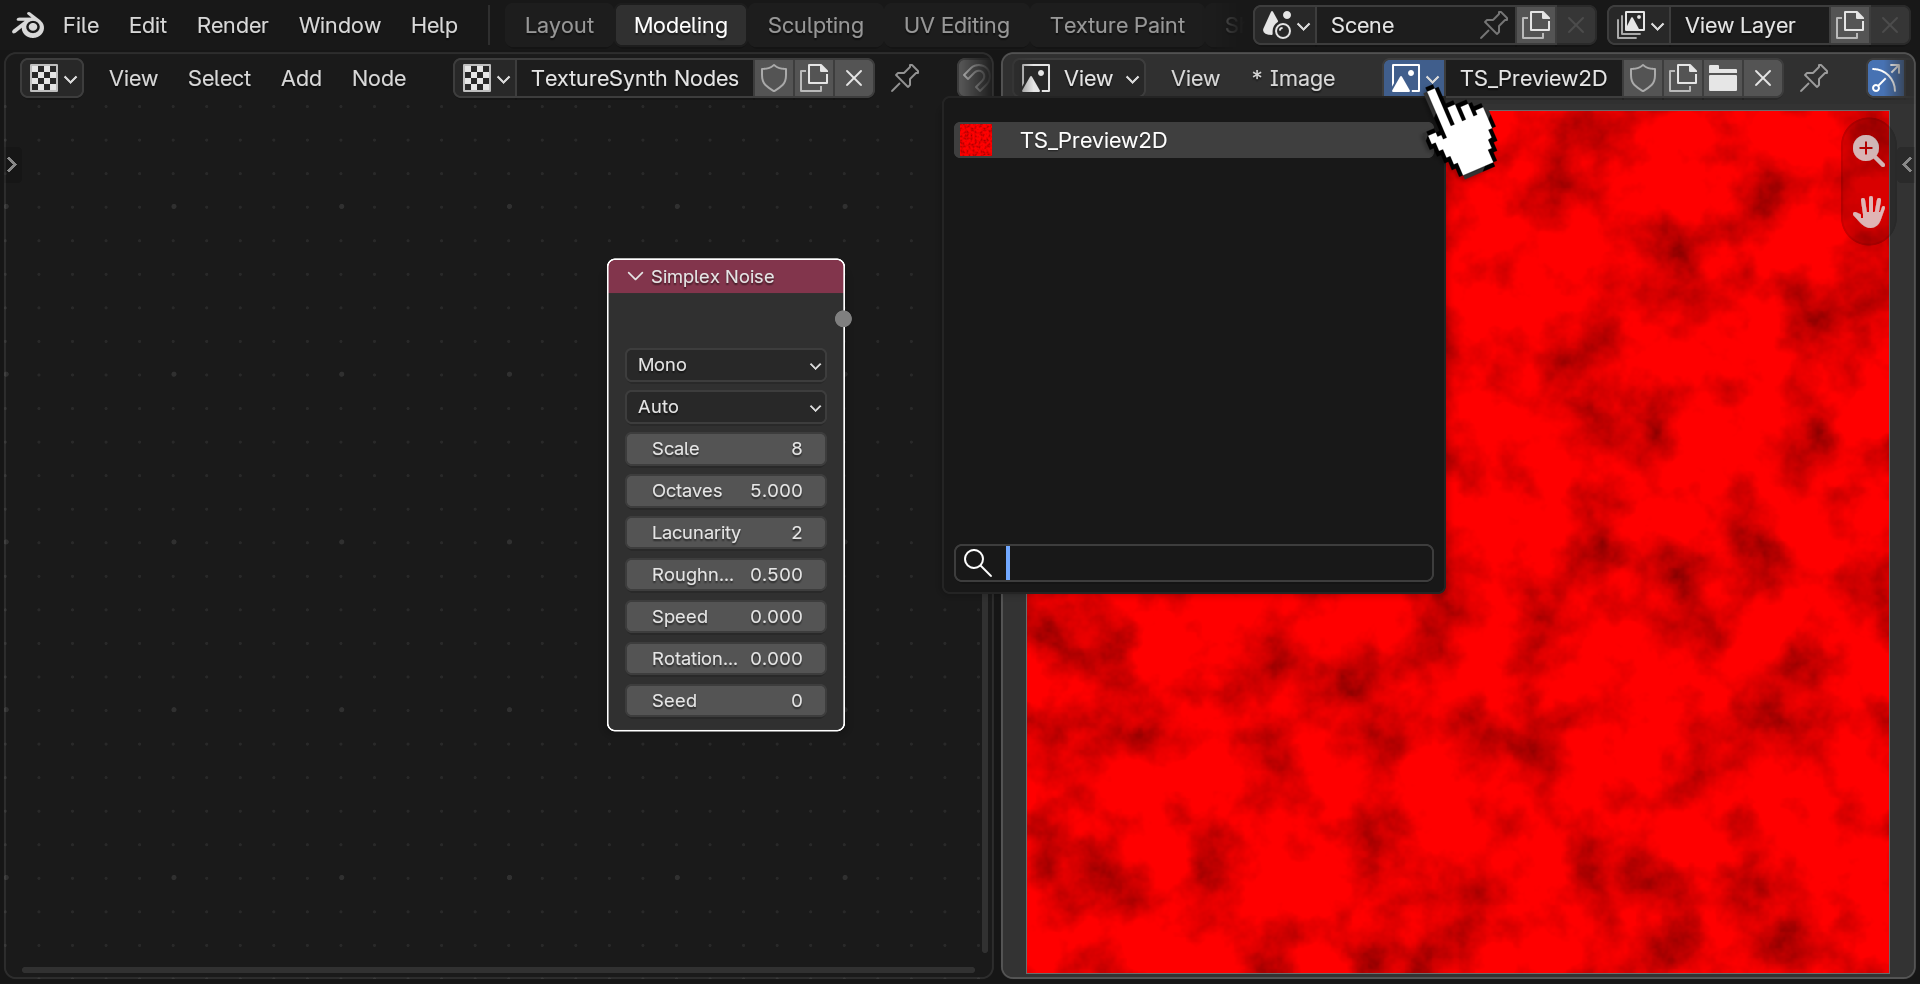Open the Render menu
Viewport: 1920px width, 984px height.
click(232, 25)
